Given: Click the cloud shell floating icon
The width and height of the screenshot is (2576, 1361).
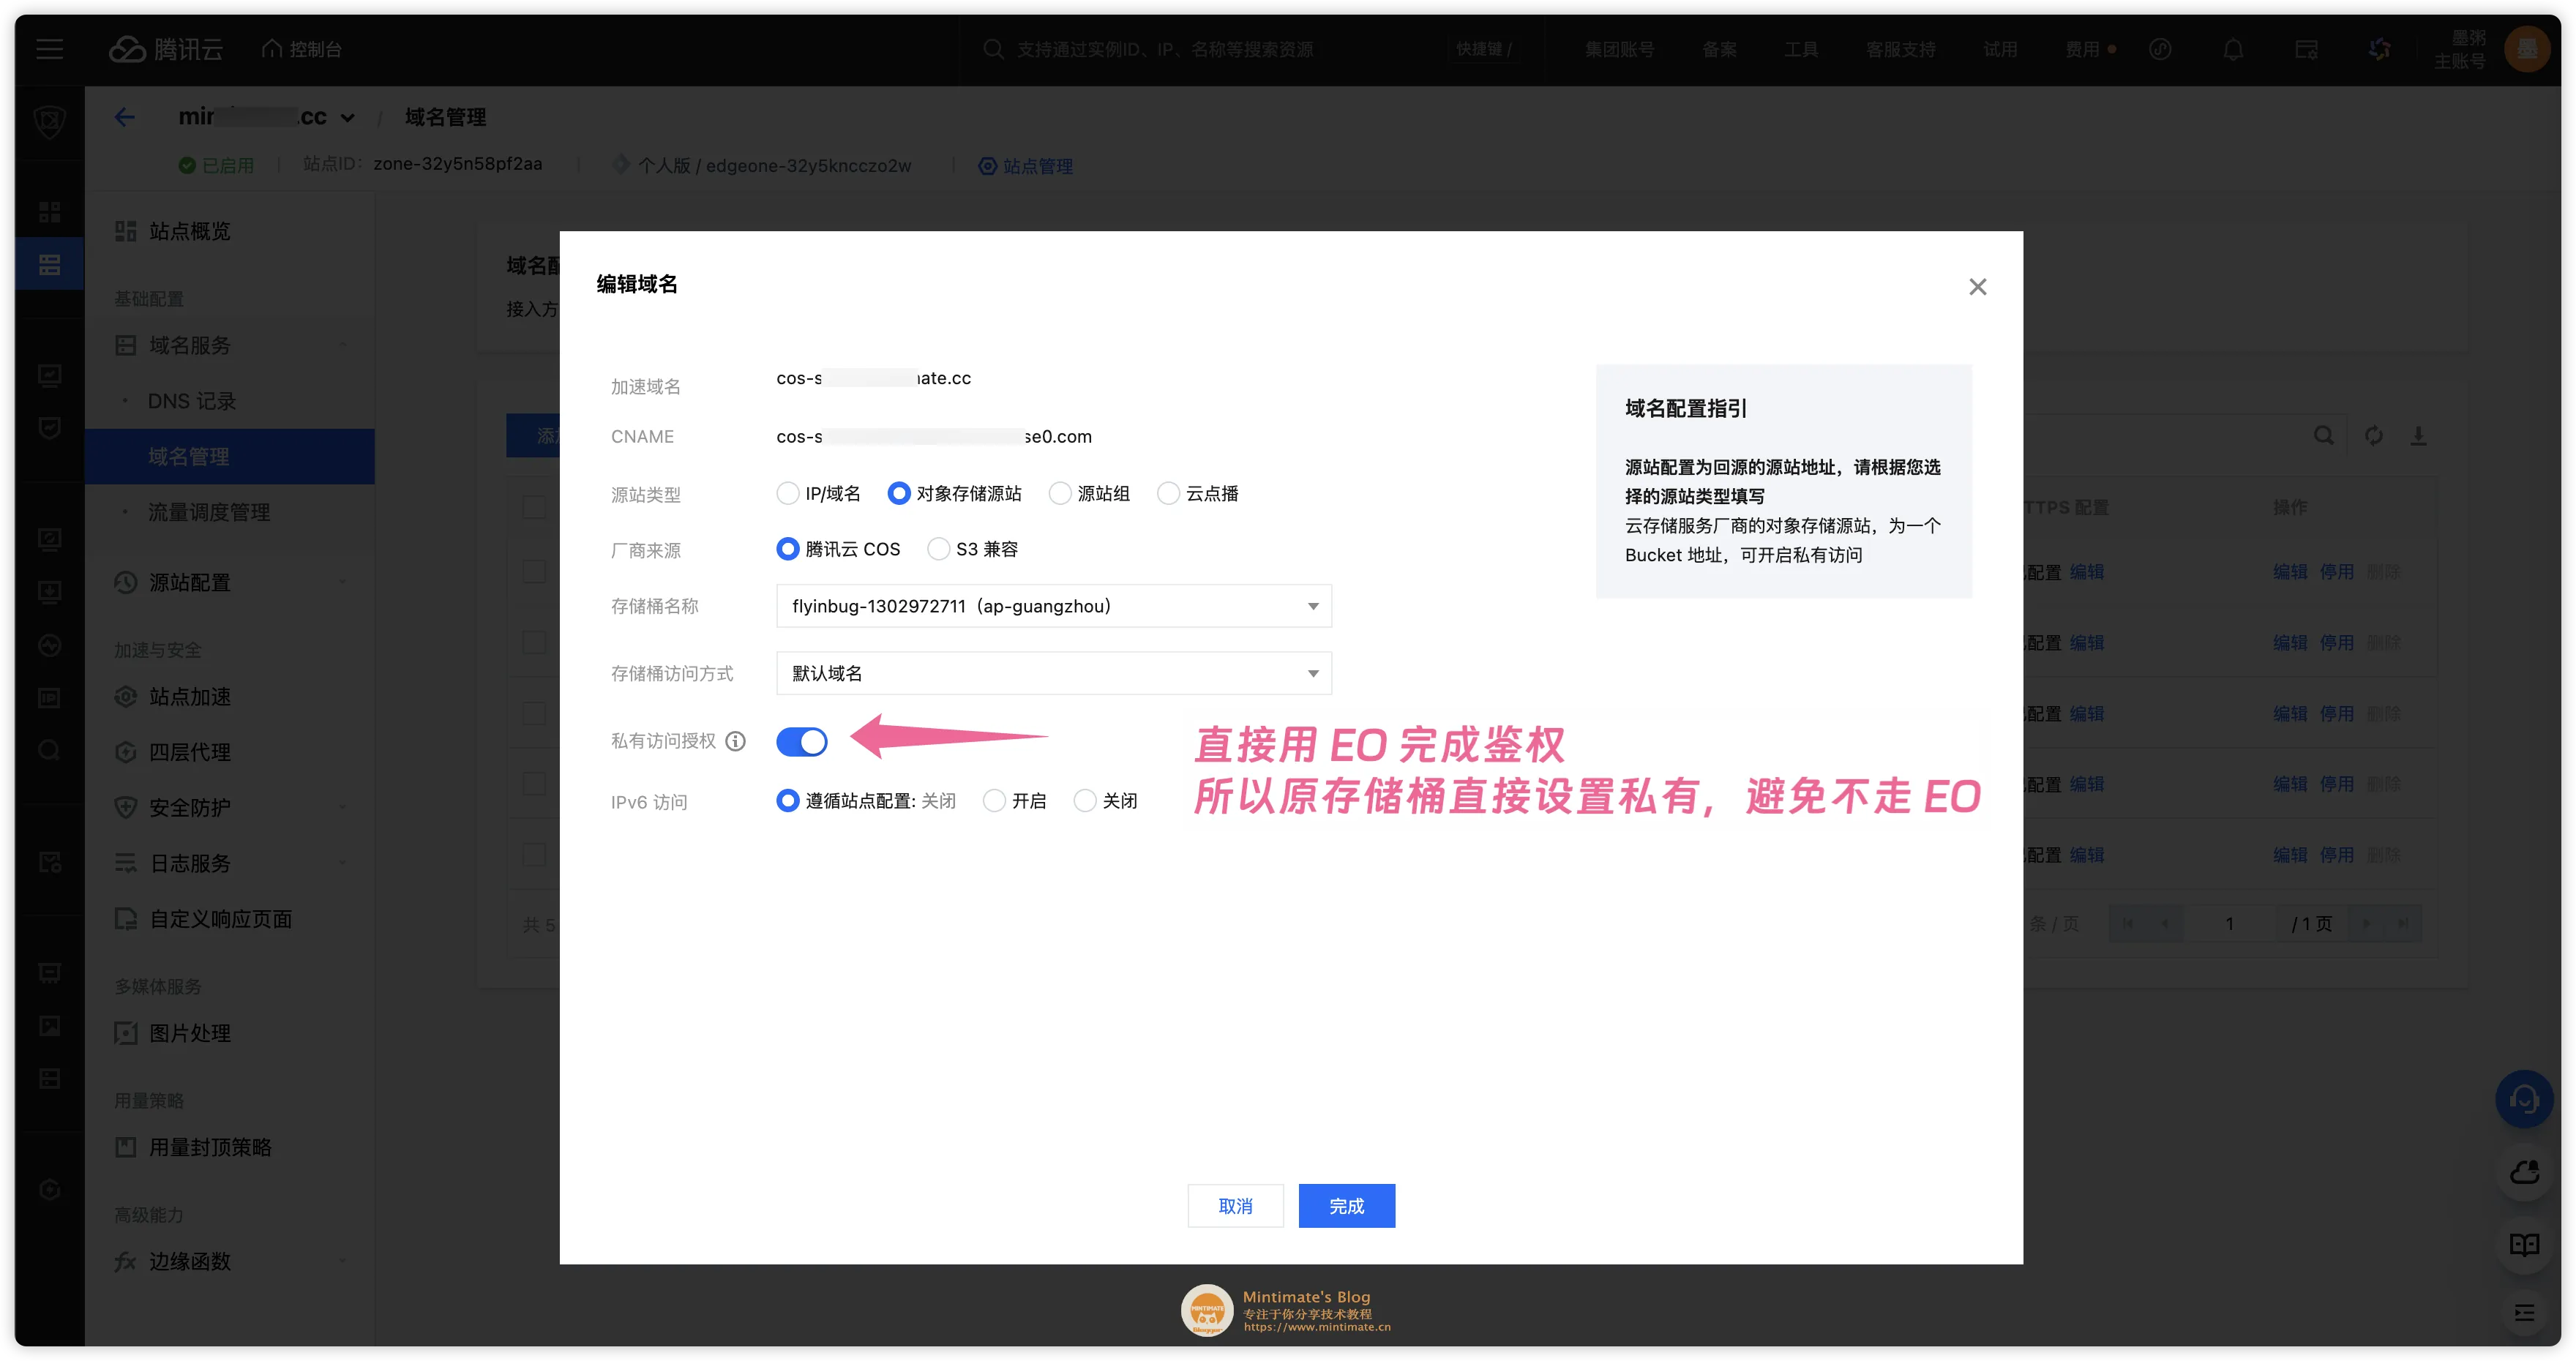Looking at the screenshot, I should pos(2524,1172).
